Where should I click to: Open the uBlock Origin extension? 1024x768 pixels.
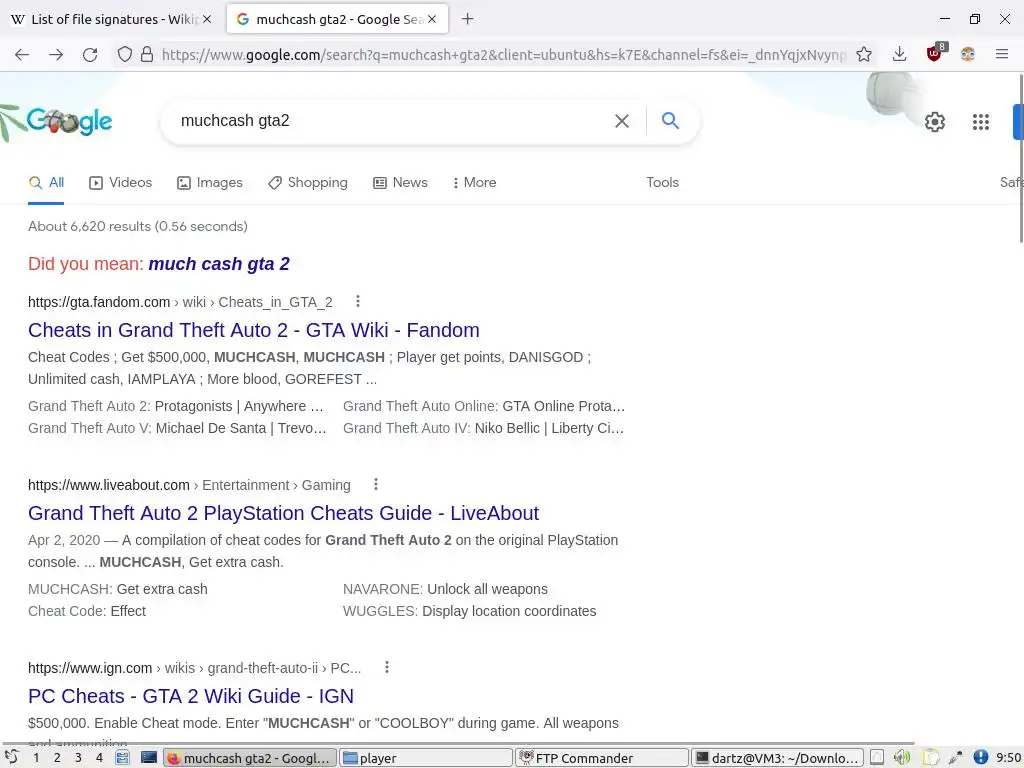[935, 54]
